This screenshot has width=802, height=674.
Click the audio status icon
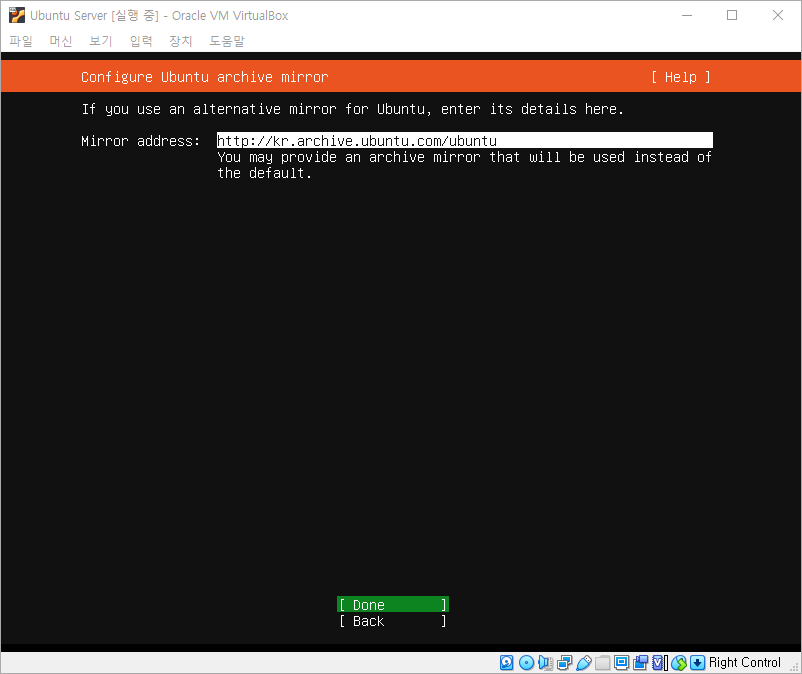pyautogui.click(x=545, y=662)
